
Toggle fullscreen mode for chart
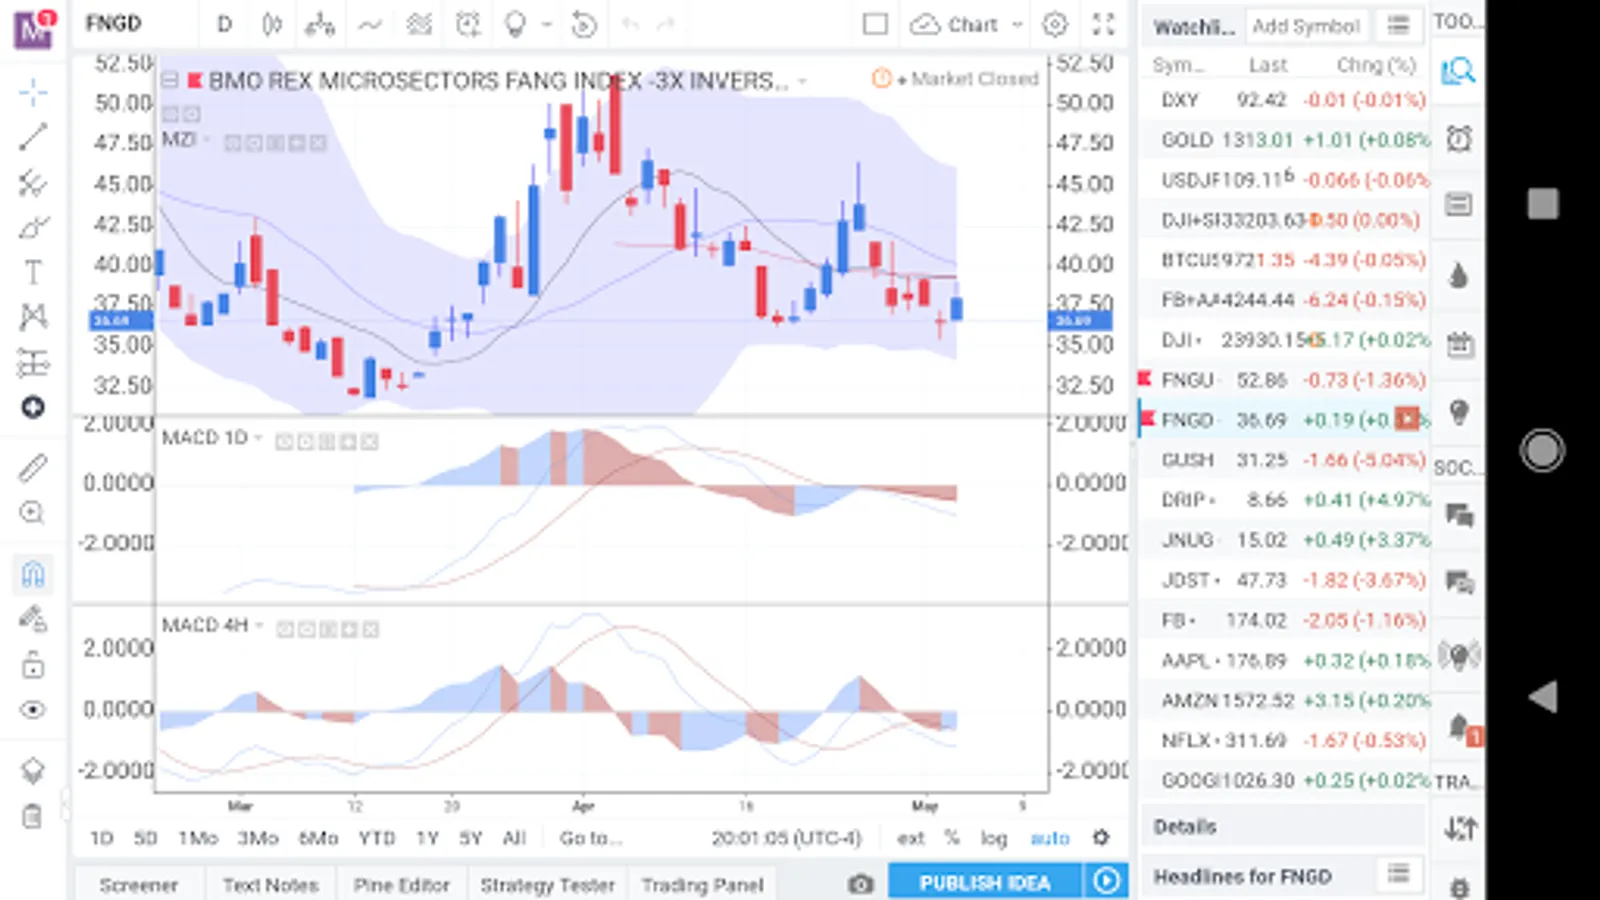[1103, 24]
